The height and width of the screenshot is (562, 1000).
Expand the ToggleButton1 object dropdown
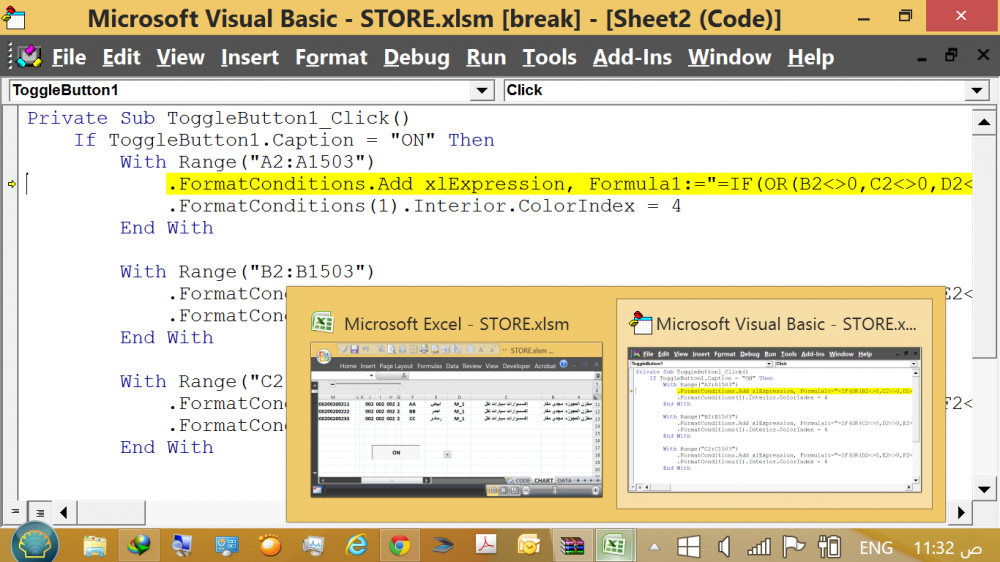[x=482, y=91]
